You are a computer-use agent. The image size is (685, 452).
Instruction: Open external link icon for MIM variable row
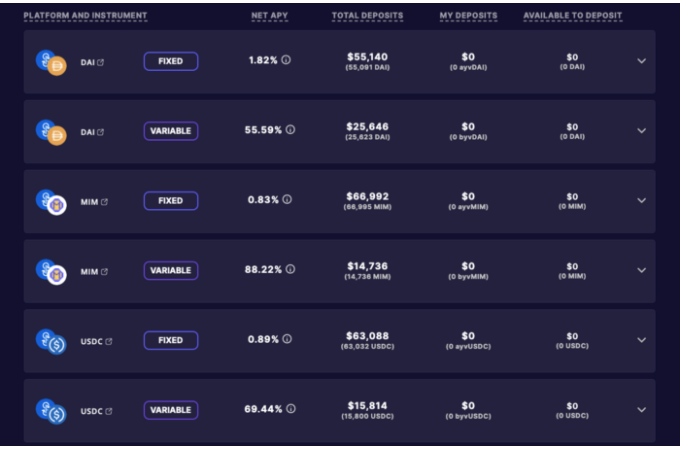104,271
